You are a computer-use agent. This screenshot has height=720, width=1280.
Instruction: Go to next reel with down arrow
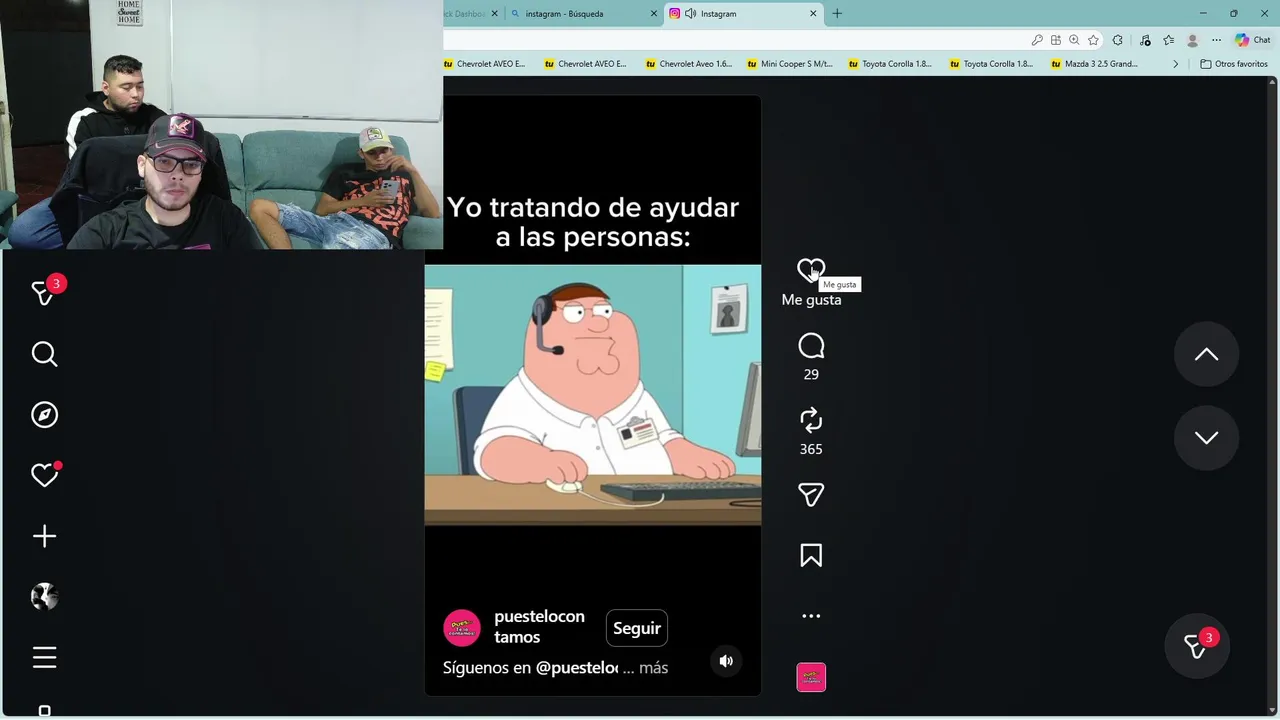(1206, 438)
